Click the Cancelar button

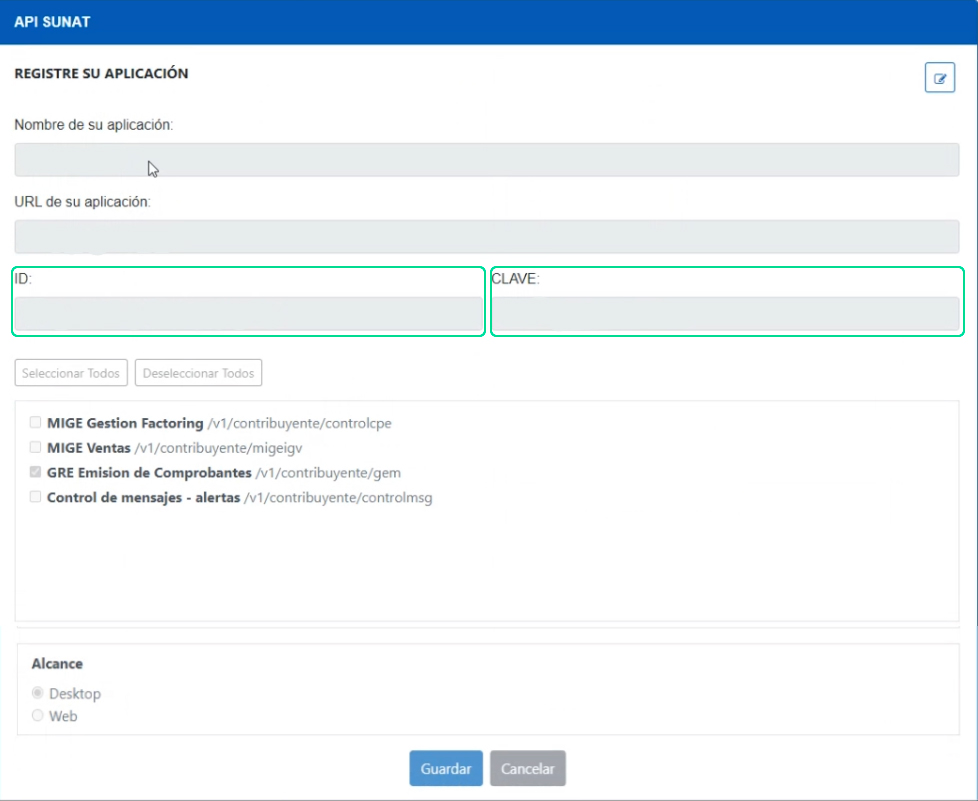(x=528, y=769)
